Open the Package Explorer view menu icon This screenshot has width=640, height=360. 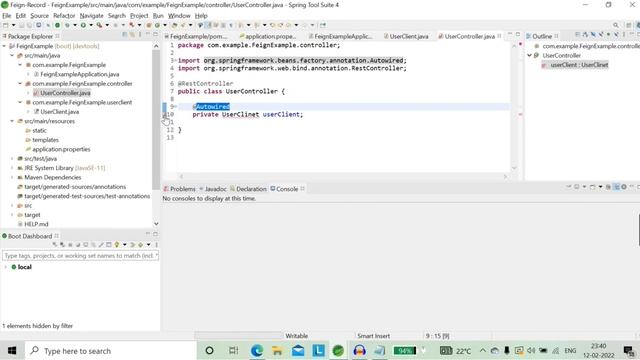tap(140, 36)
